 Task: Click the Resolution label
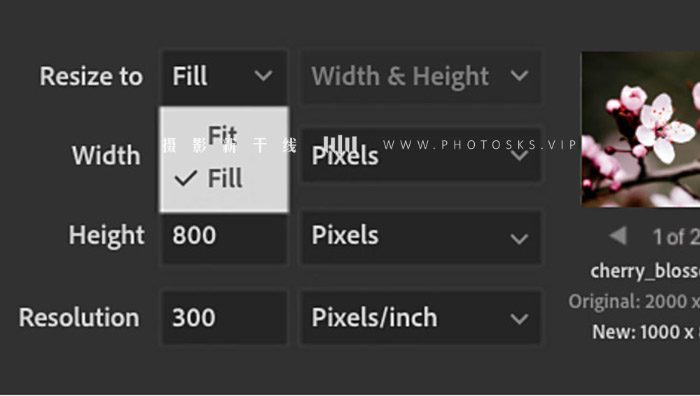(79, 317)
